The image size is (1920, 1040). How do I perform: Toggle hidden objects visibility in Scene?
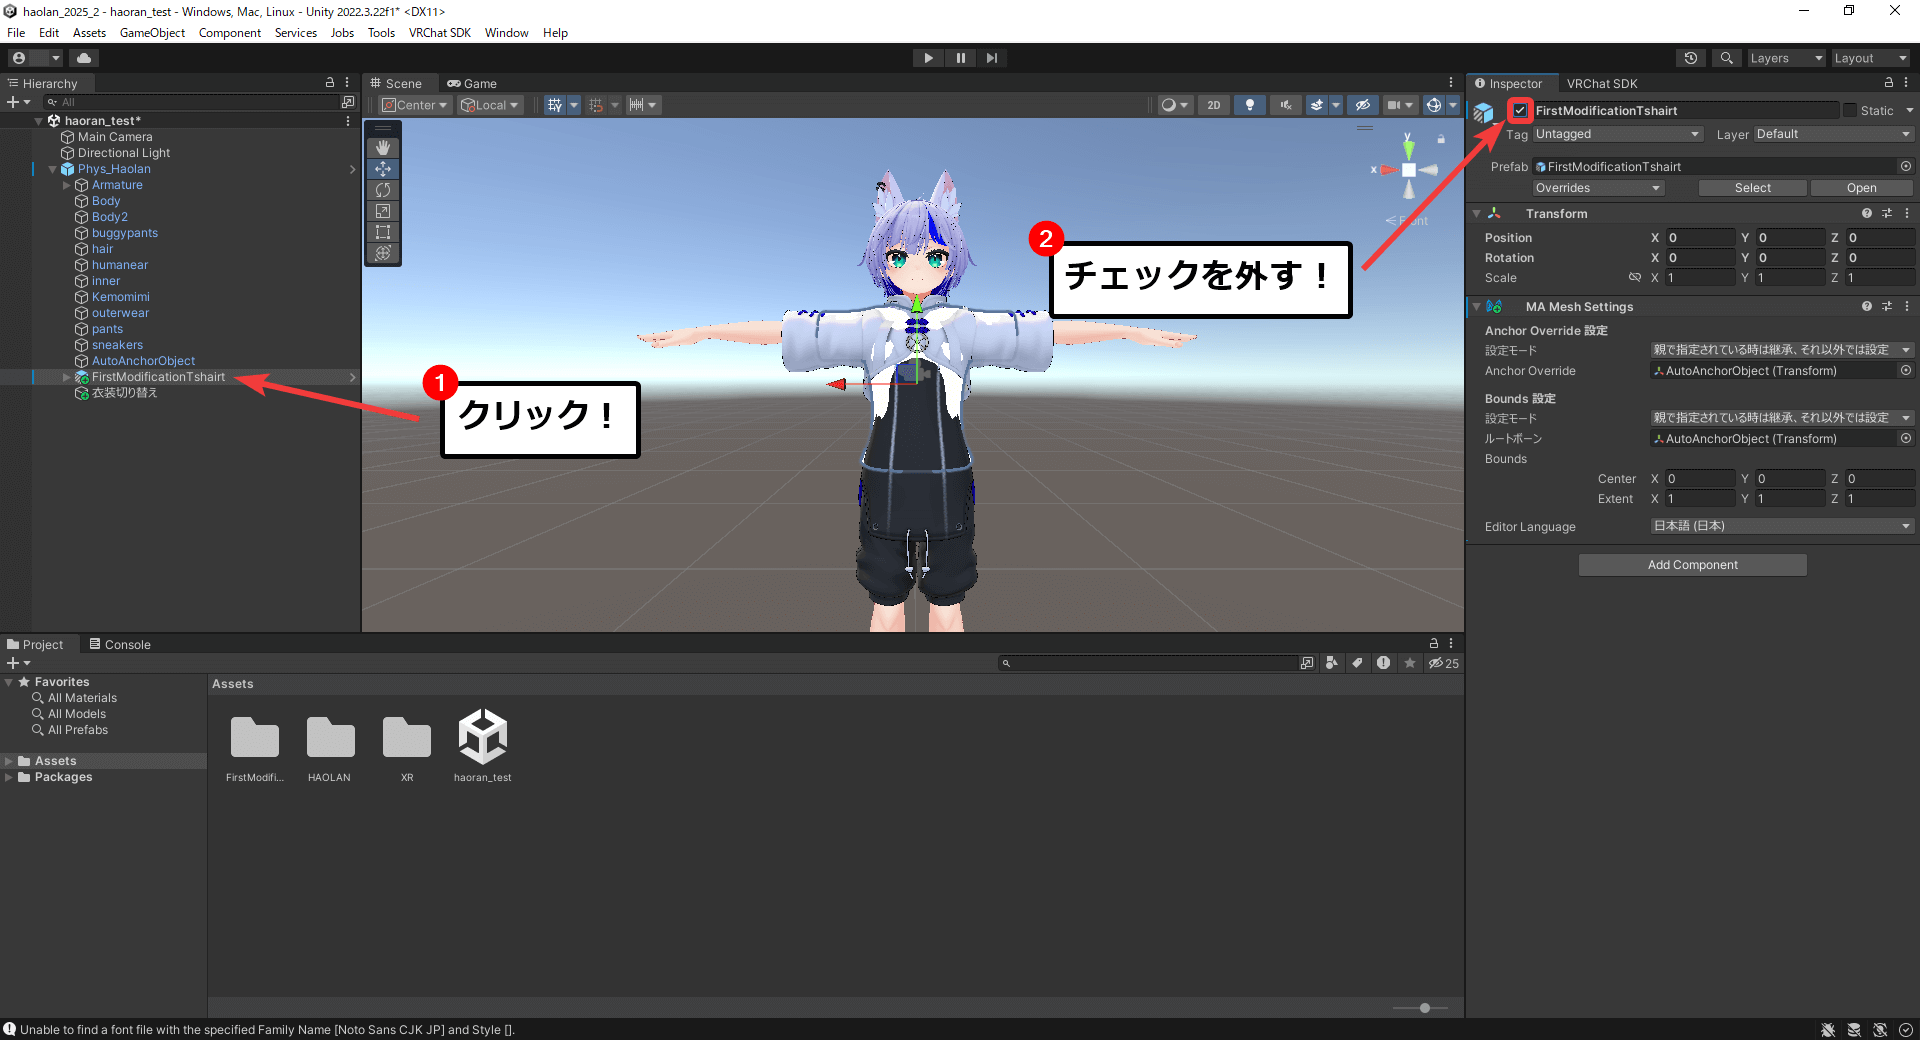tap(1362, 105)
